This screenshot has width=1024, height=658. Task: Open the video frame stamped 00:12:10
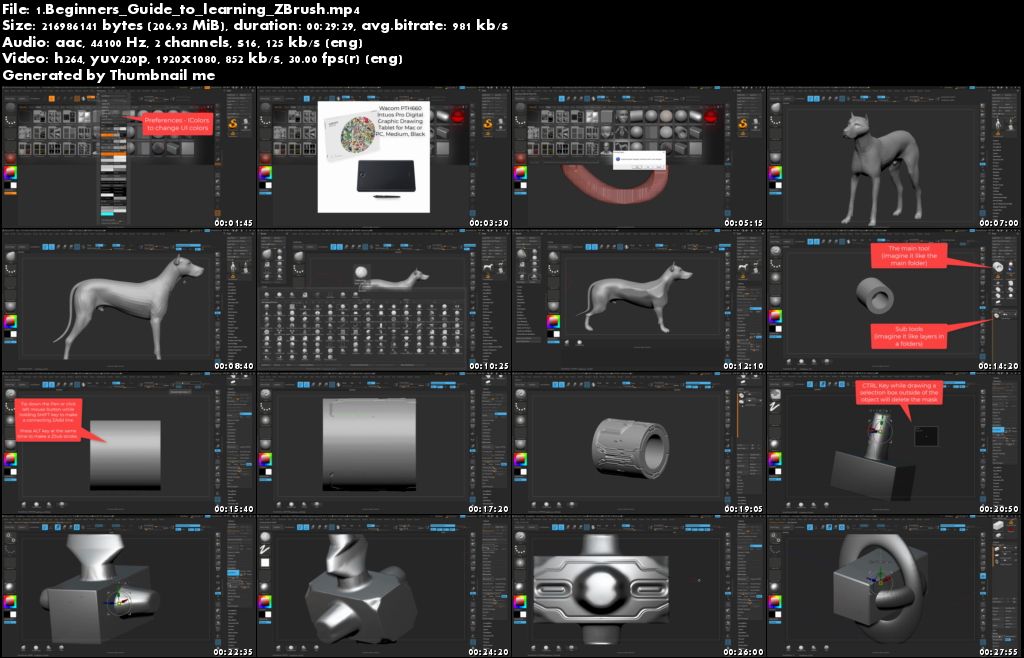coord(639,300)
